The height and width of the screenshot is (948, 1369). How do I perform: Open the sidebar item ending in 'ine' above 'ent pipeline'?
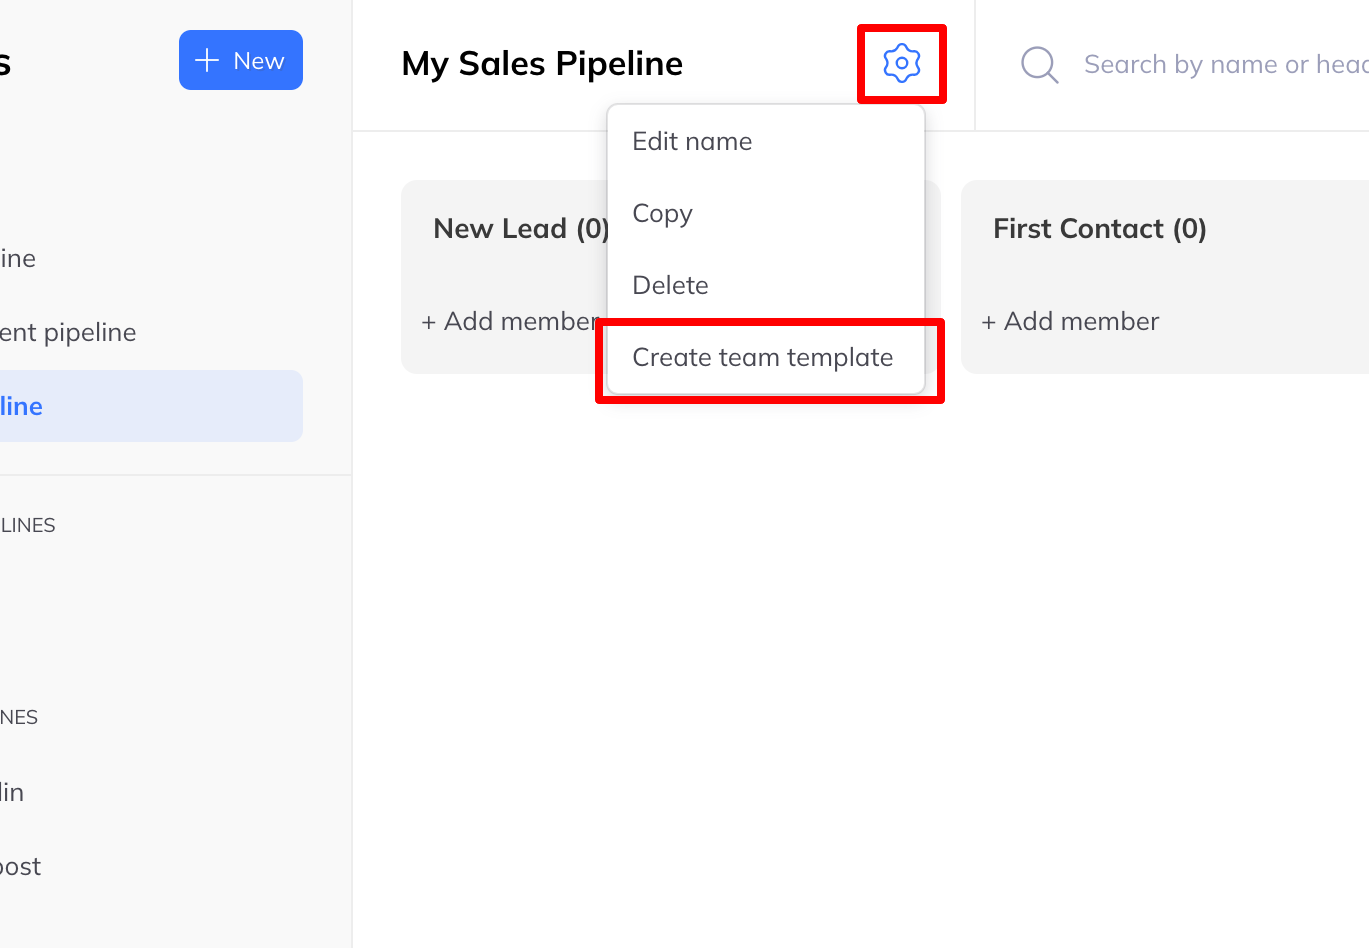(x=18, y=258)
